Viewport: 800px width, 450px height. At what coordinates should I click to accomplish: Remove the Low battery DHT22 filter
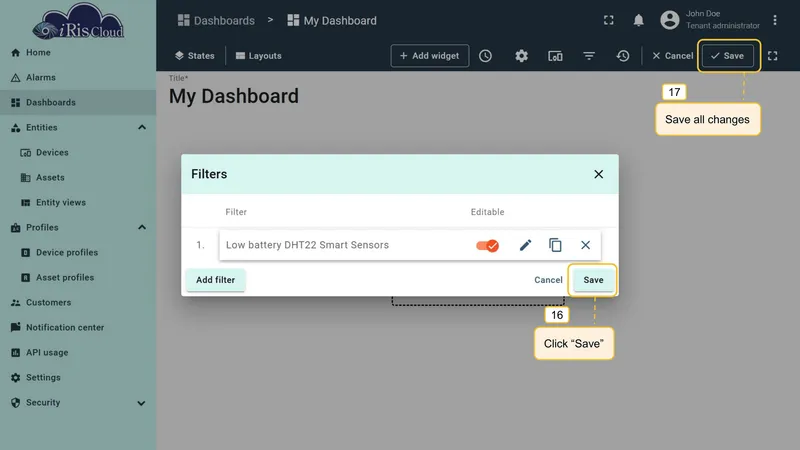(585, 245)
